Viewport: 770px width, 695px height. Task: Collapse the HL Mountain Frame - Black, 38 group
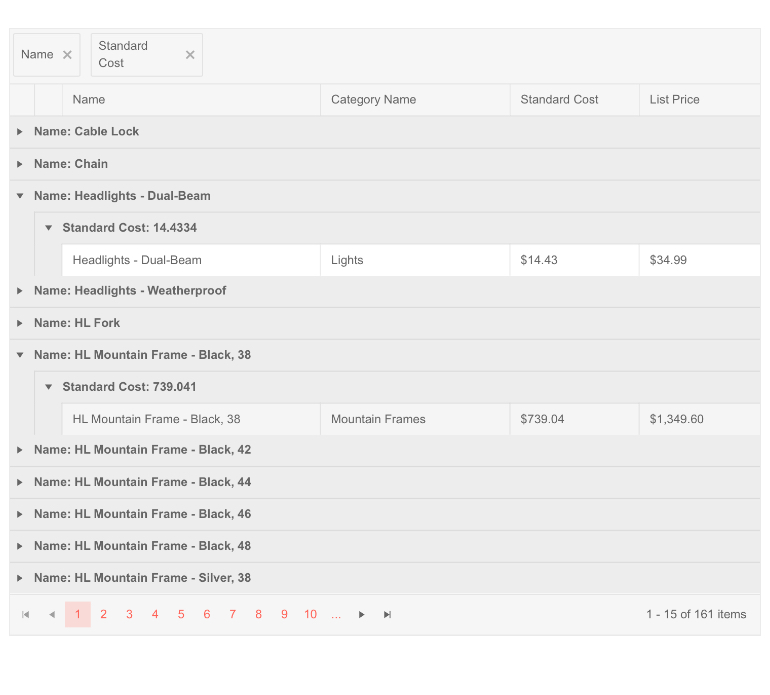[x=20, y=355]
